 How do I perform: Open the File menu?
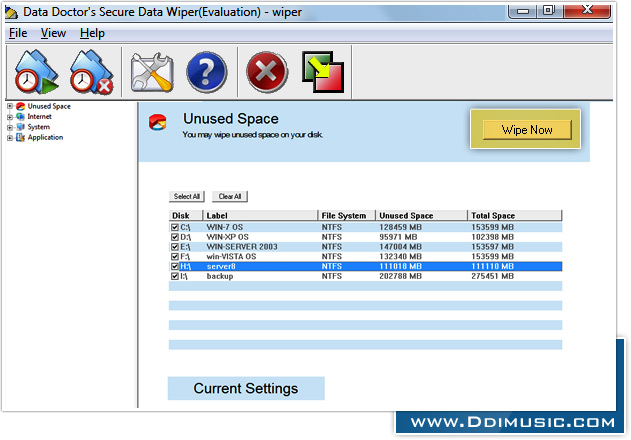pos(18,33)
